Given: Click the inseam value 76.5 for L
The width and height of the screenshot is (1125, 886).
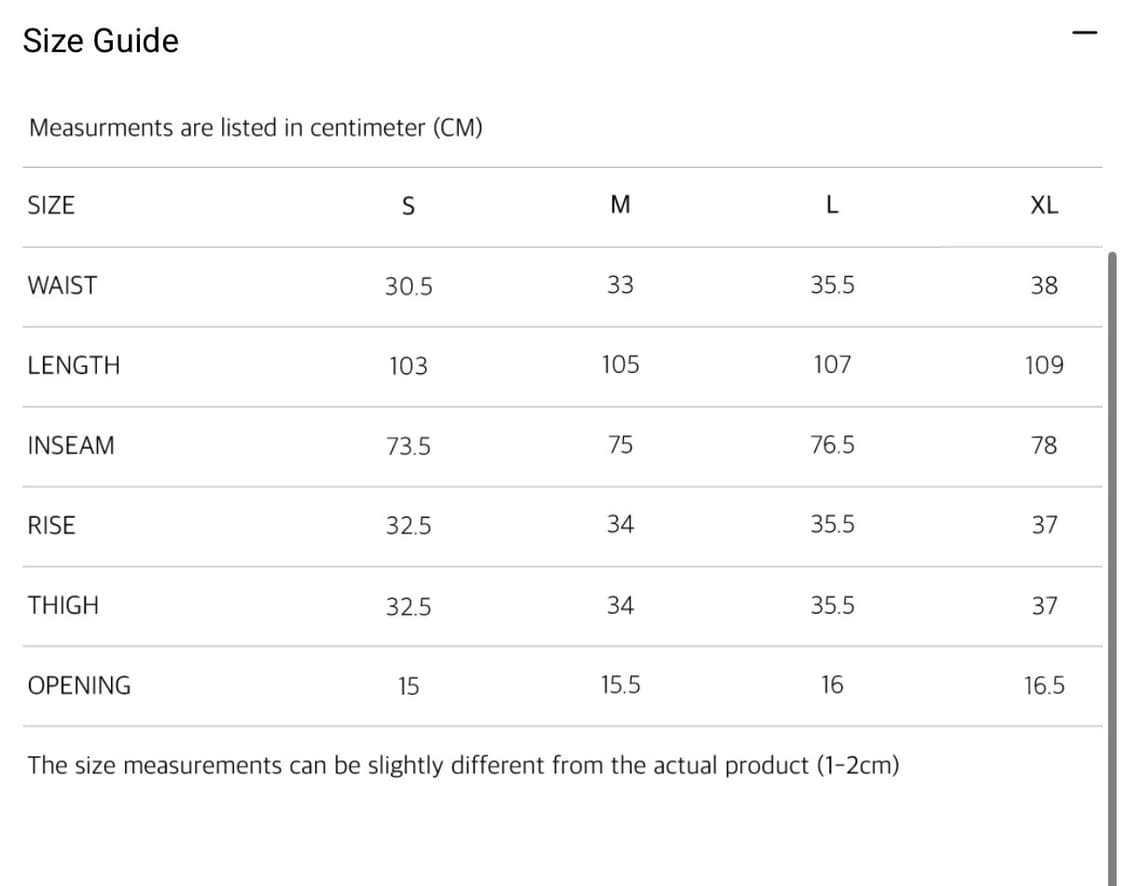Looking at the screenshot, I should coord(832,445).
